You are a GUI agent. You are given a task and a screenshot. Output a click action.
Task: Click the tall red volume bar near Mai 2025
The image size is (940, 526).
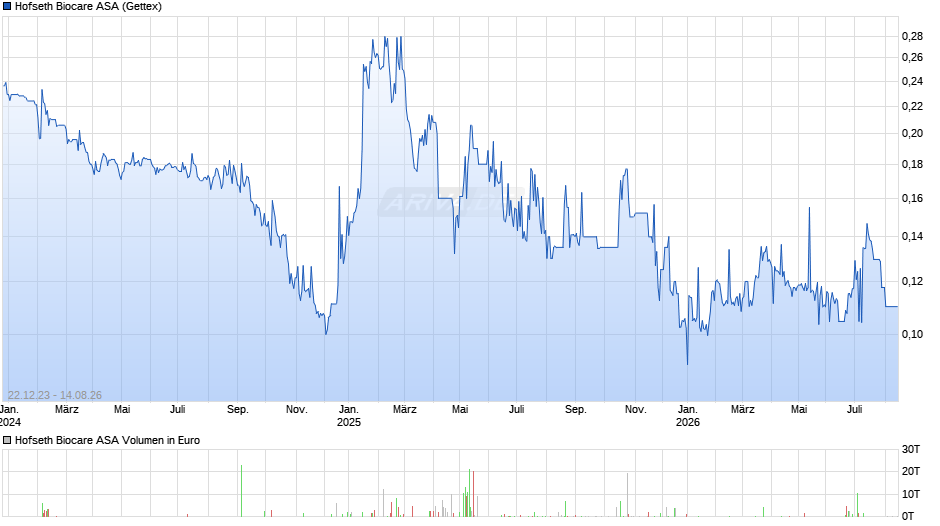[x=474, y=494]
